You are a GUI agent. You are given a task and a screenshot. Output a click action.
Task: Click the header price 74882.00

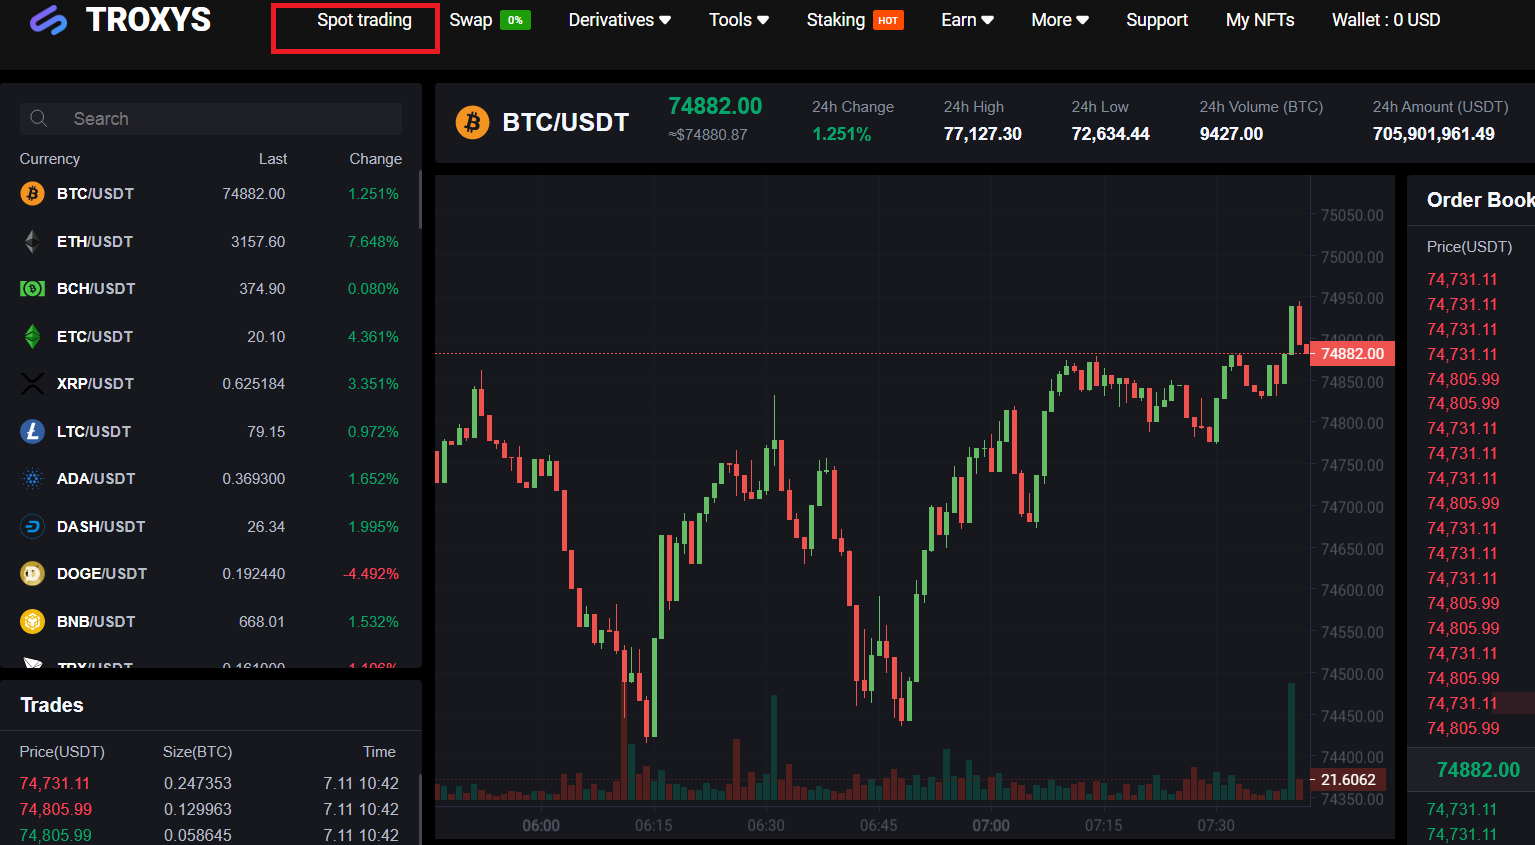(715, 106)
